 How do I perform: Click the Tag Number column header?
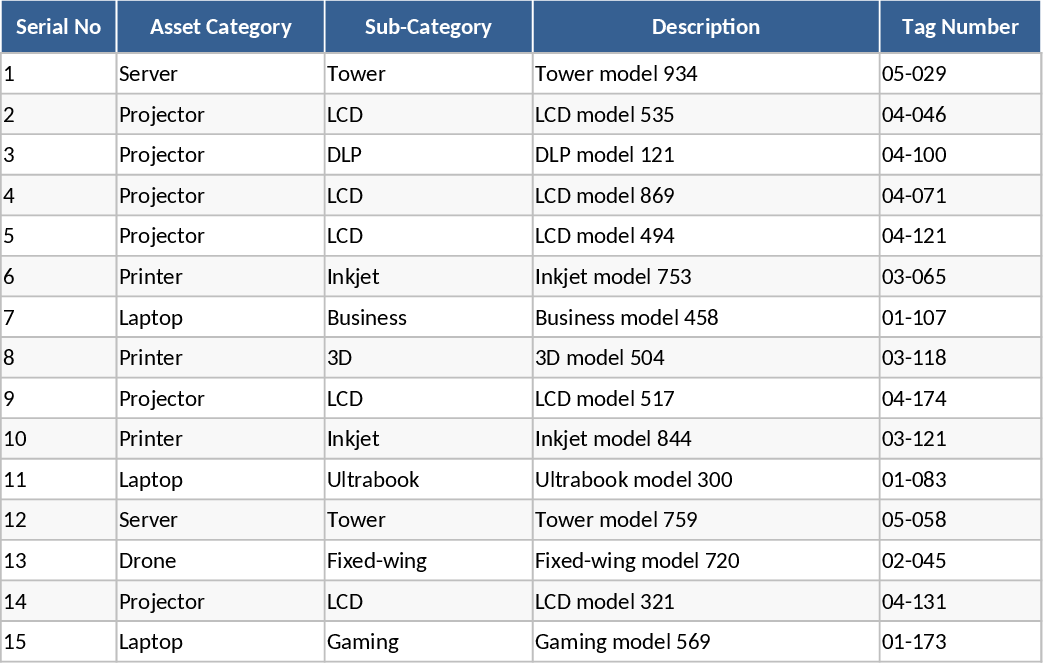(x=960, y=27)
